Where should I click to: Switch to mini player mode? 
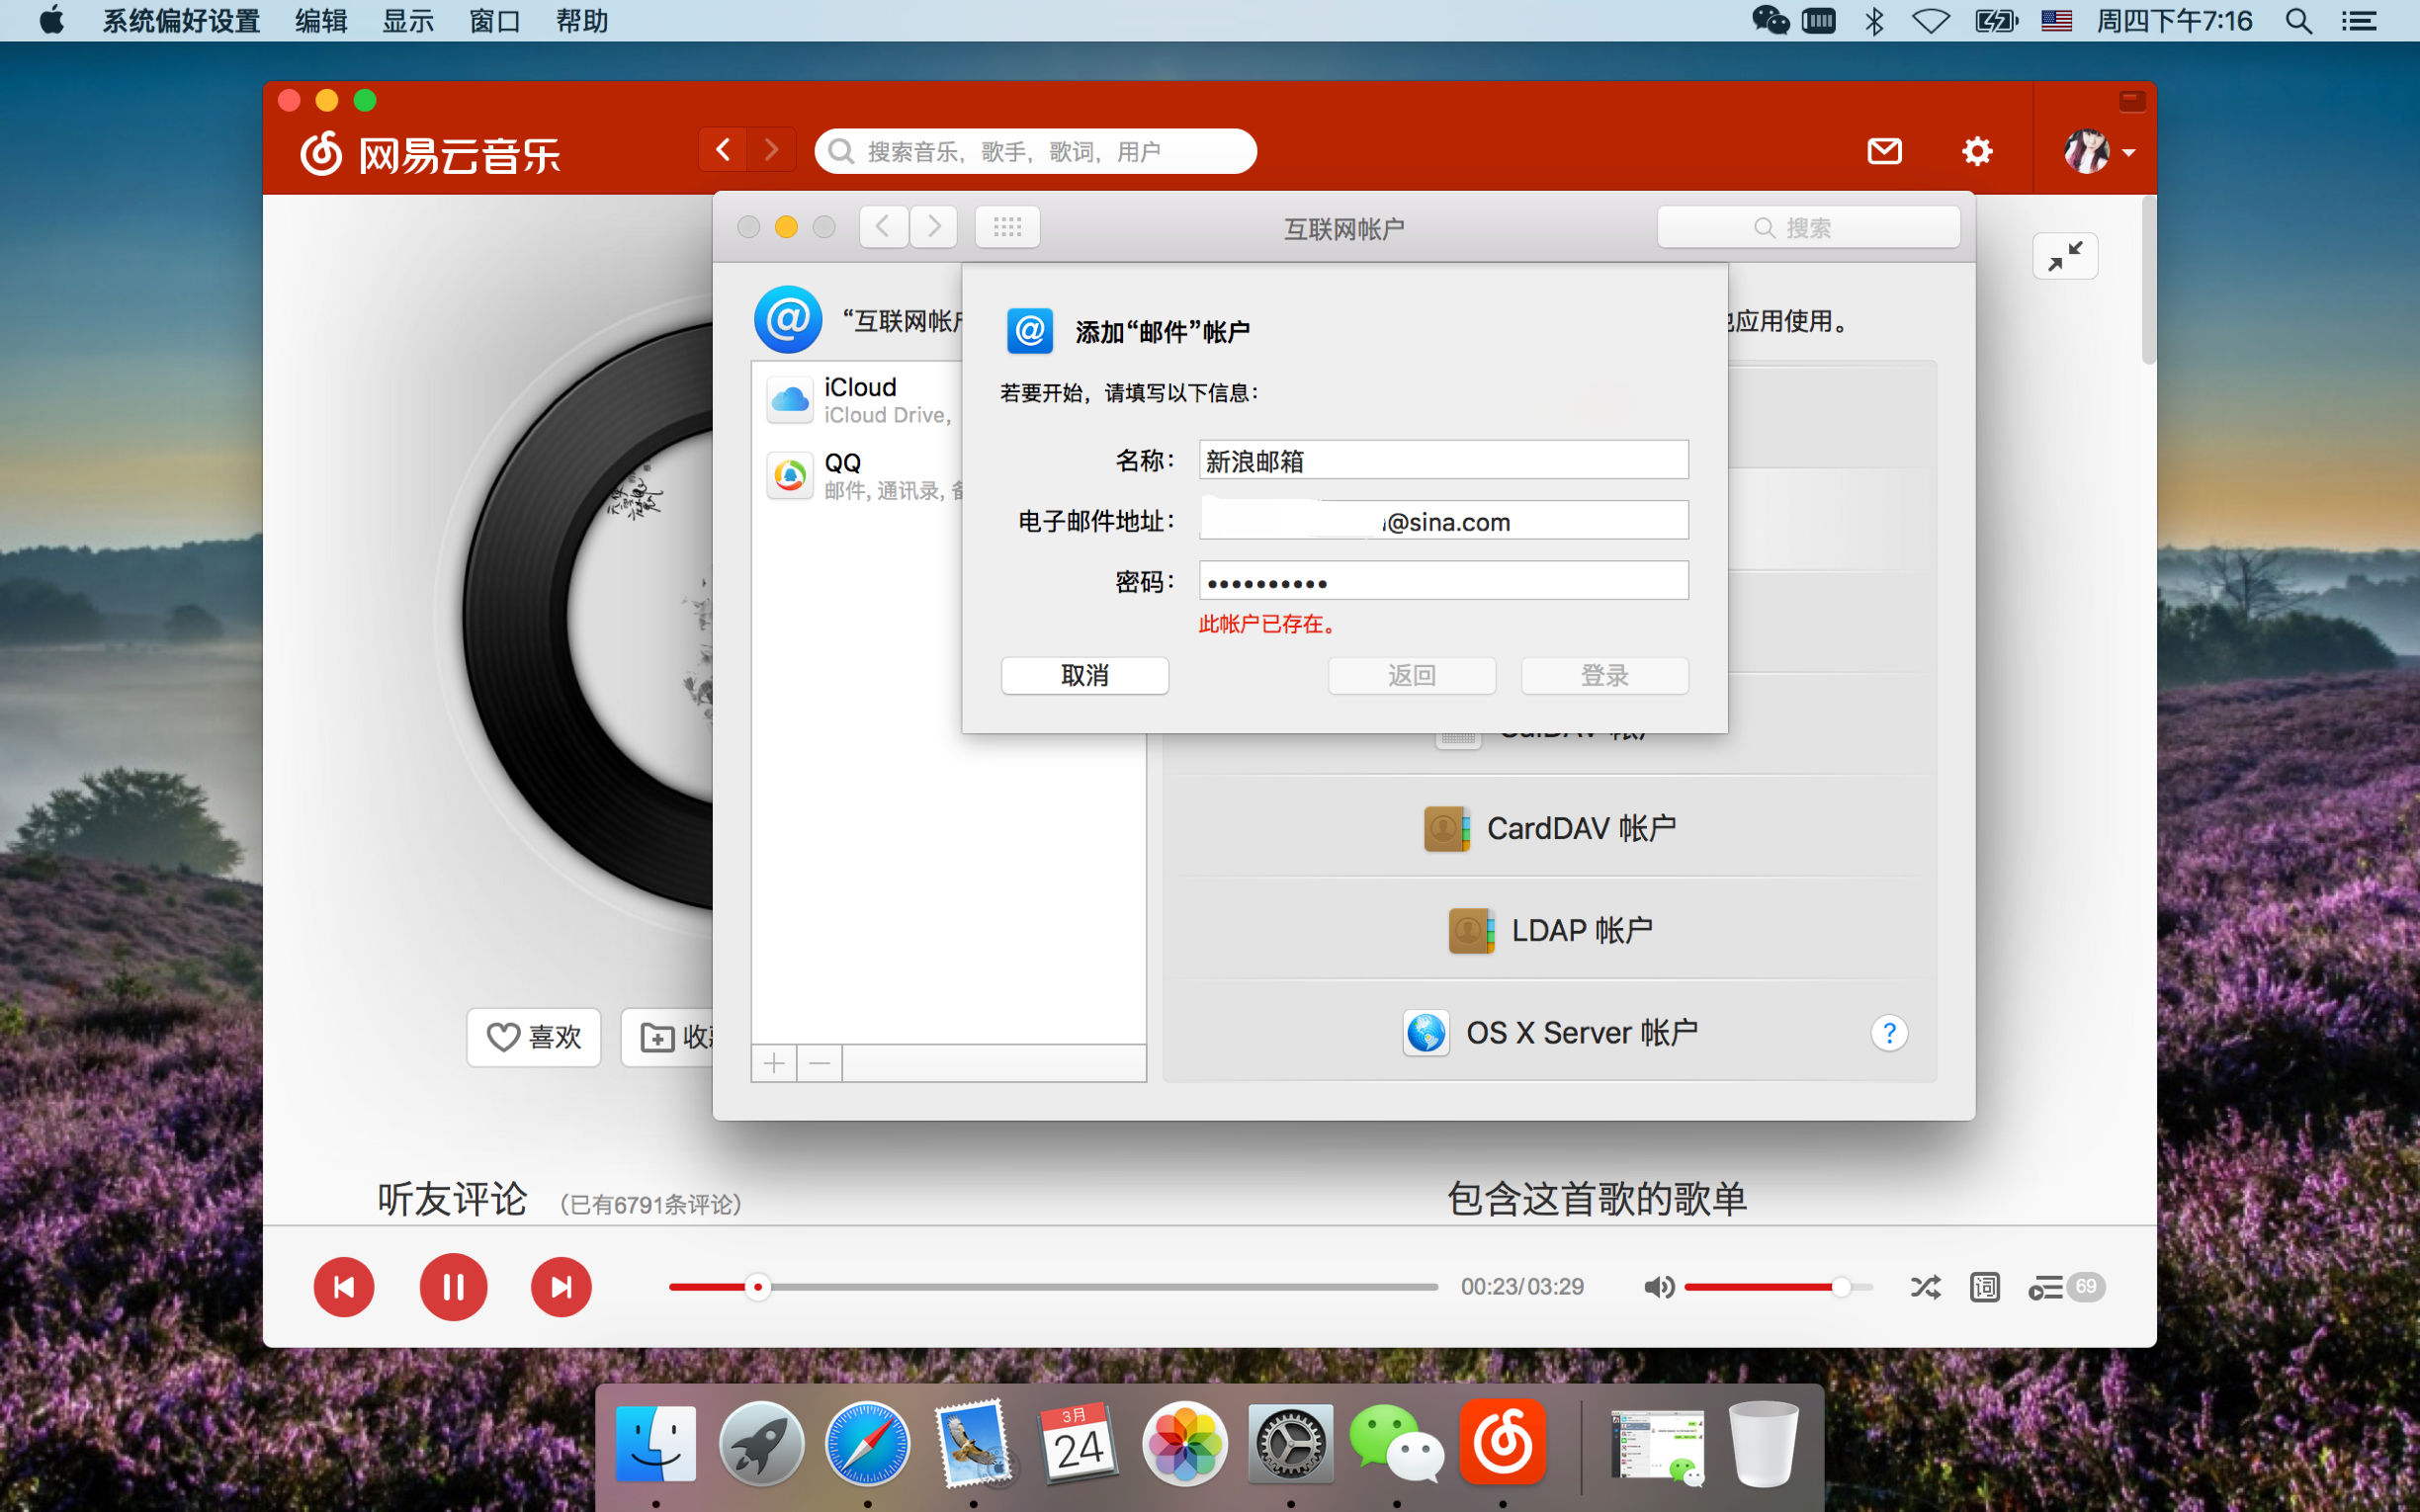2066,256
